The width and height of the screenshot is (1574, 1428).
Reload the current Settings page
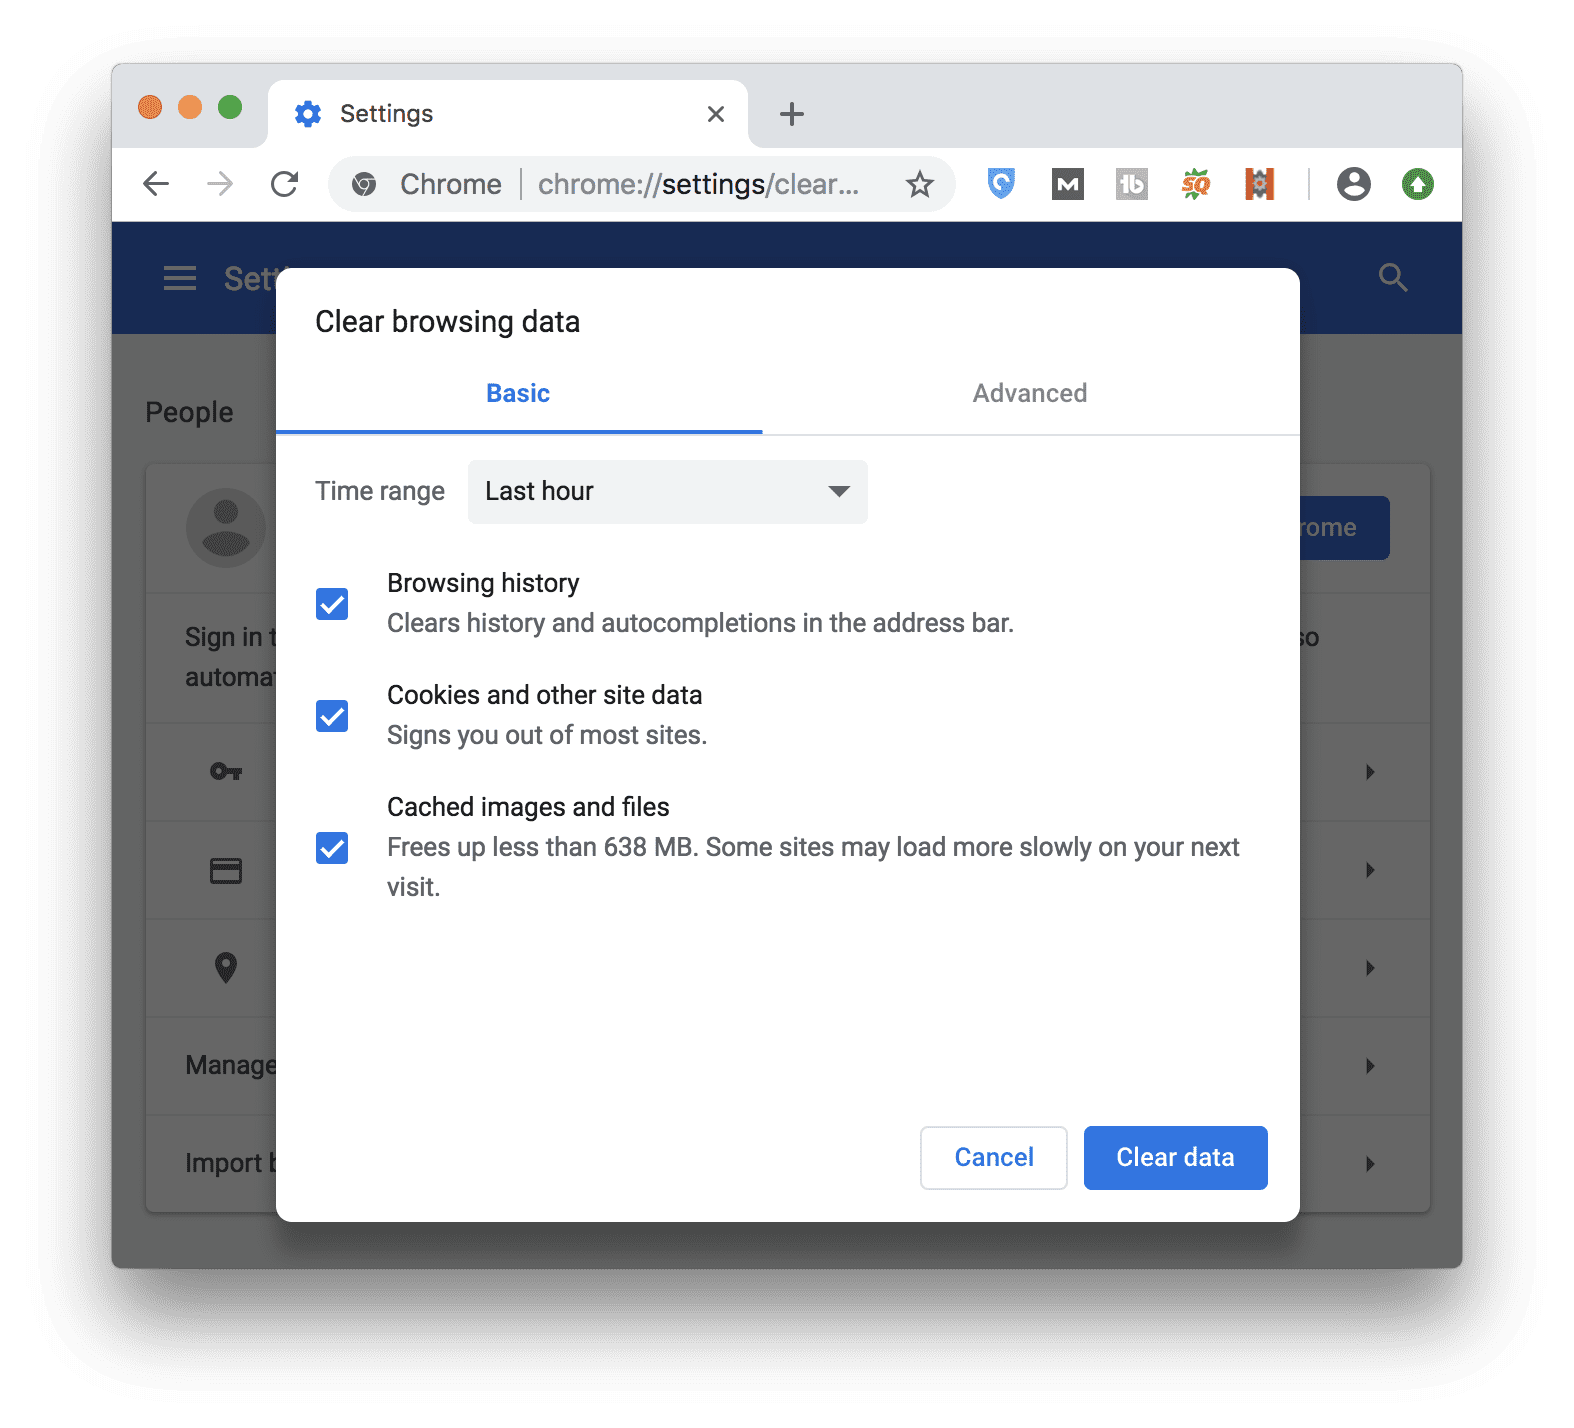[x=285, y=184]
